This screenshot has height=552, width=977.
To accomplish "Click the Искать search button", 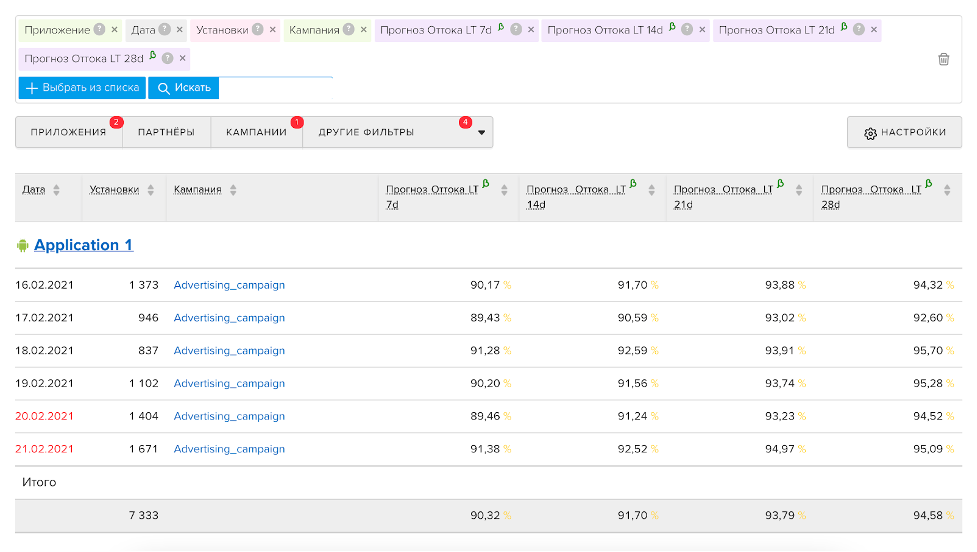I will tap(184, 88).
